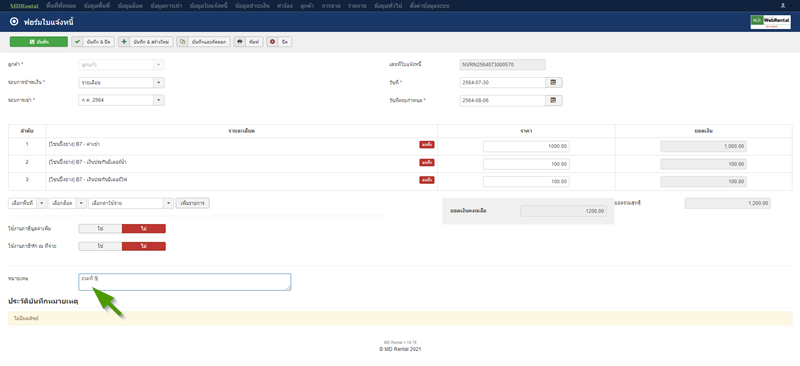Click the green checkmark icon in toolbar
Viewport: 800px width, 366px height.
point(78,42)
